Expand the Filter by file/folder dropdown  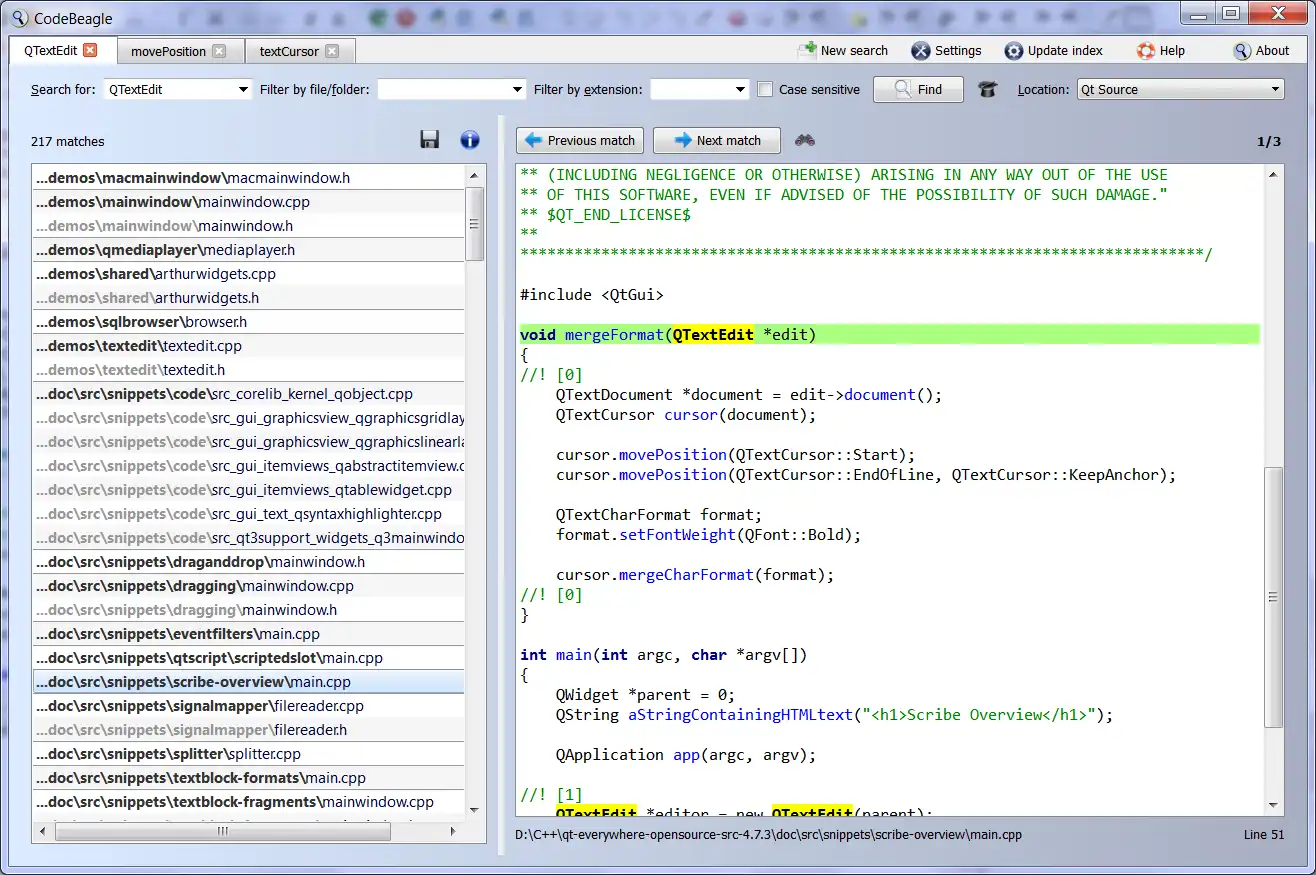pyautogui.click(x=517, y=89)
